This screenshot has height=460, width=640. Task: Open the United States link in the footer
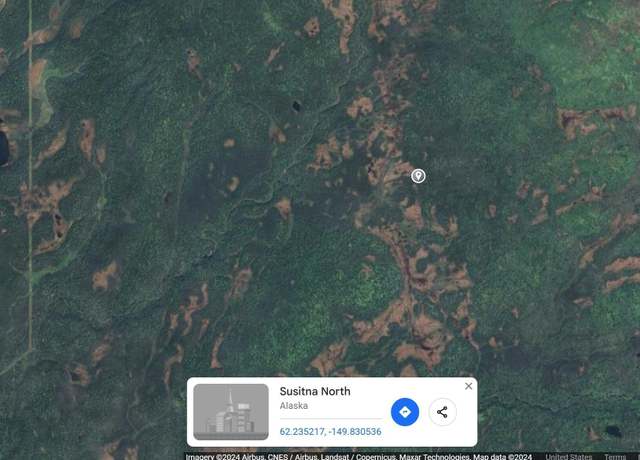(x=569, y=456)
